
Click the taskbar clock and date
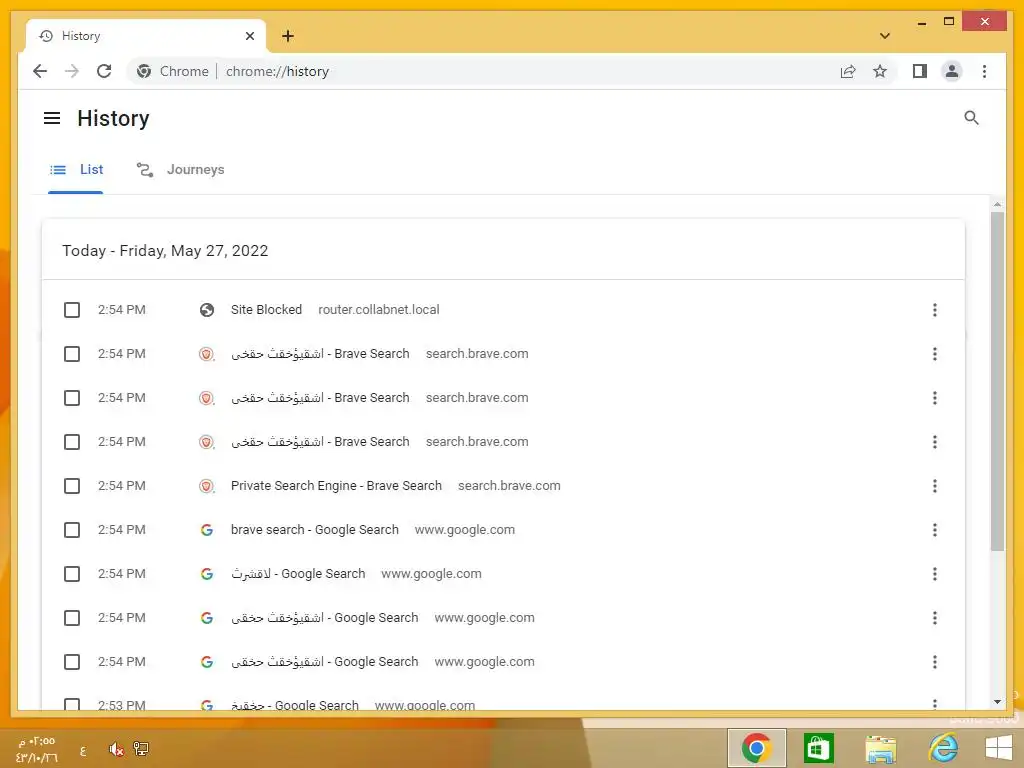(37, 750)
